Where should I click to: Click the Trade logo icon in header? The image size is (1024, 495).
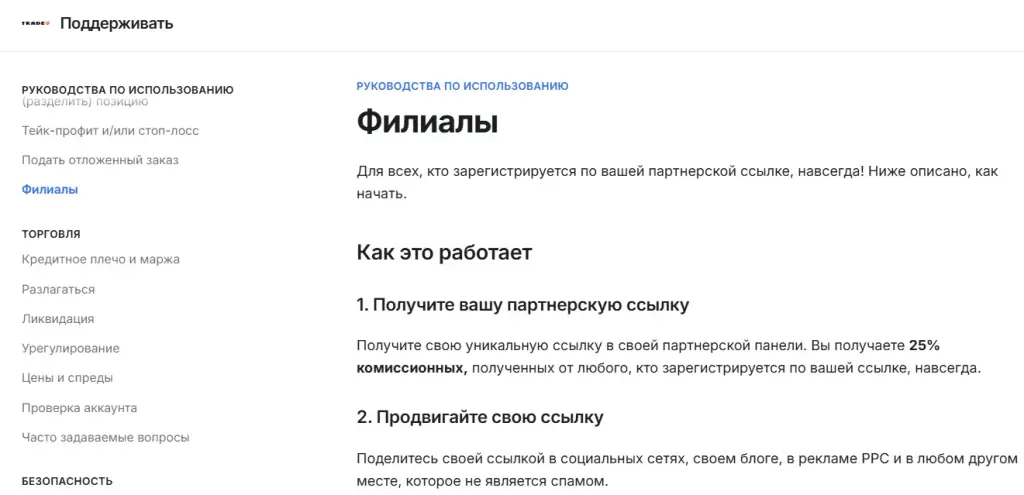[x=36, y=24]
